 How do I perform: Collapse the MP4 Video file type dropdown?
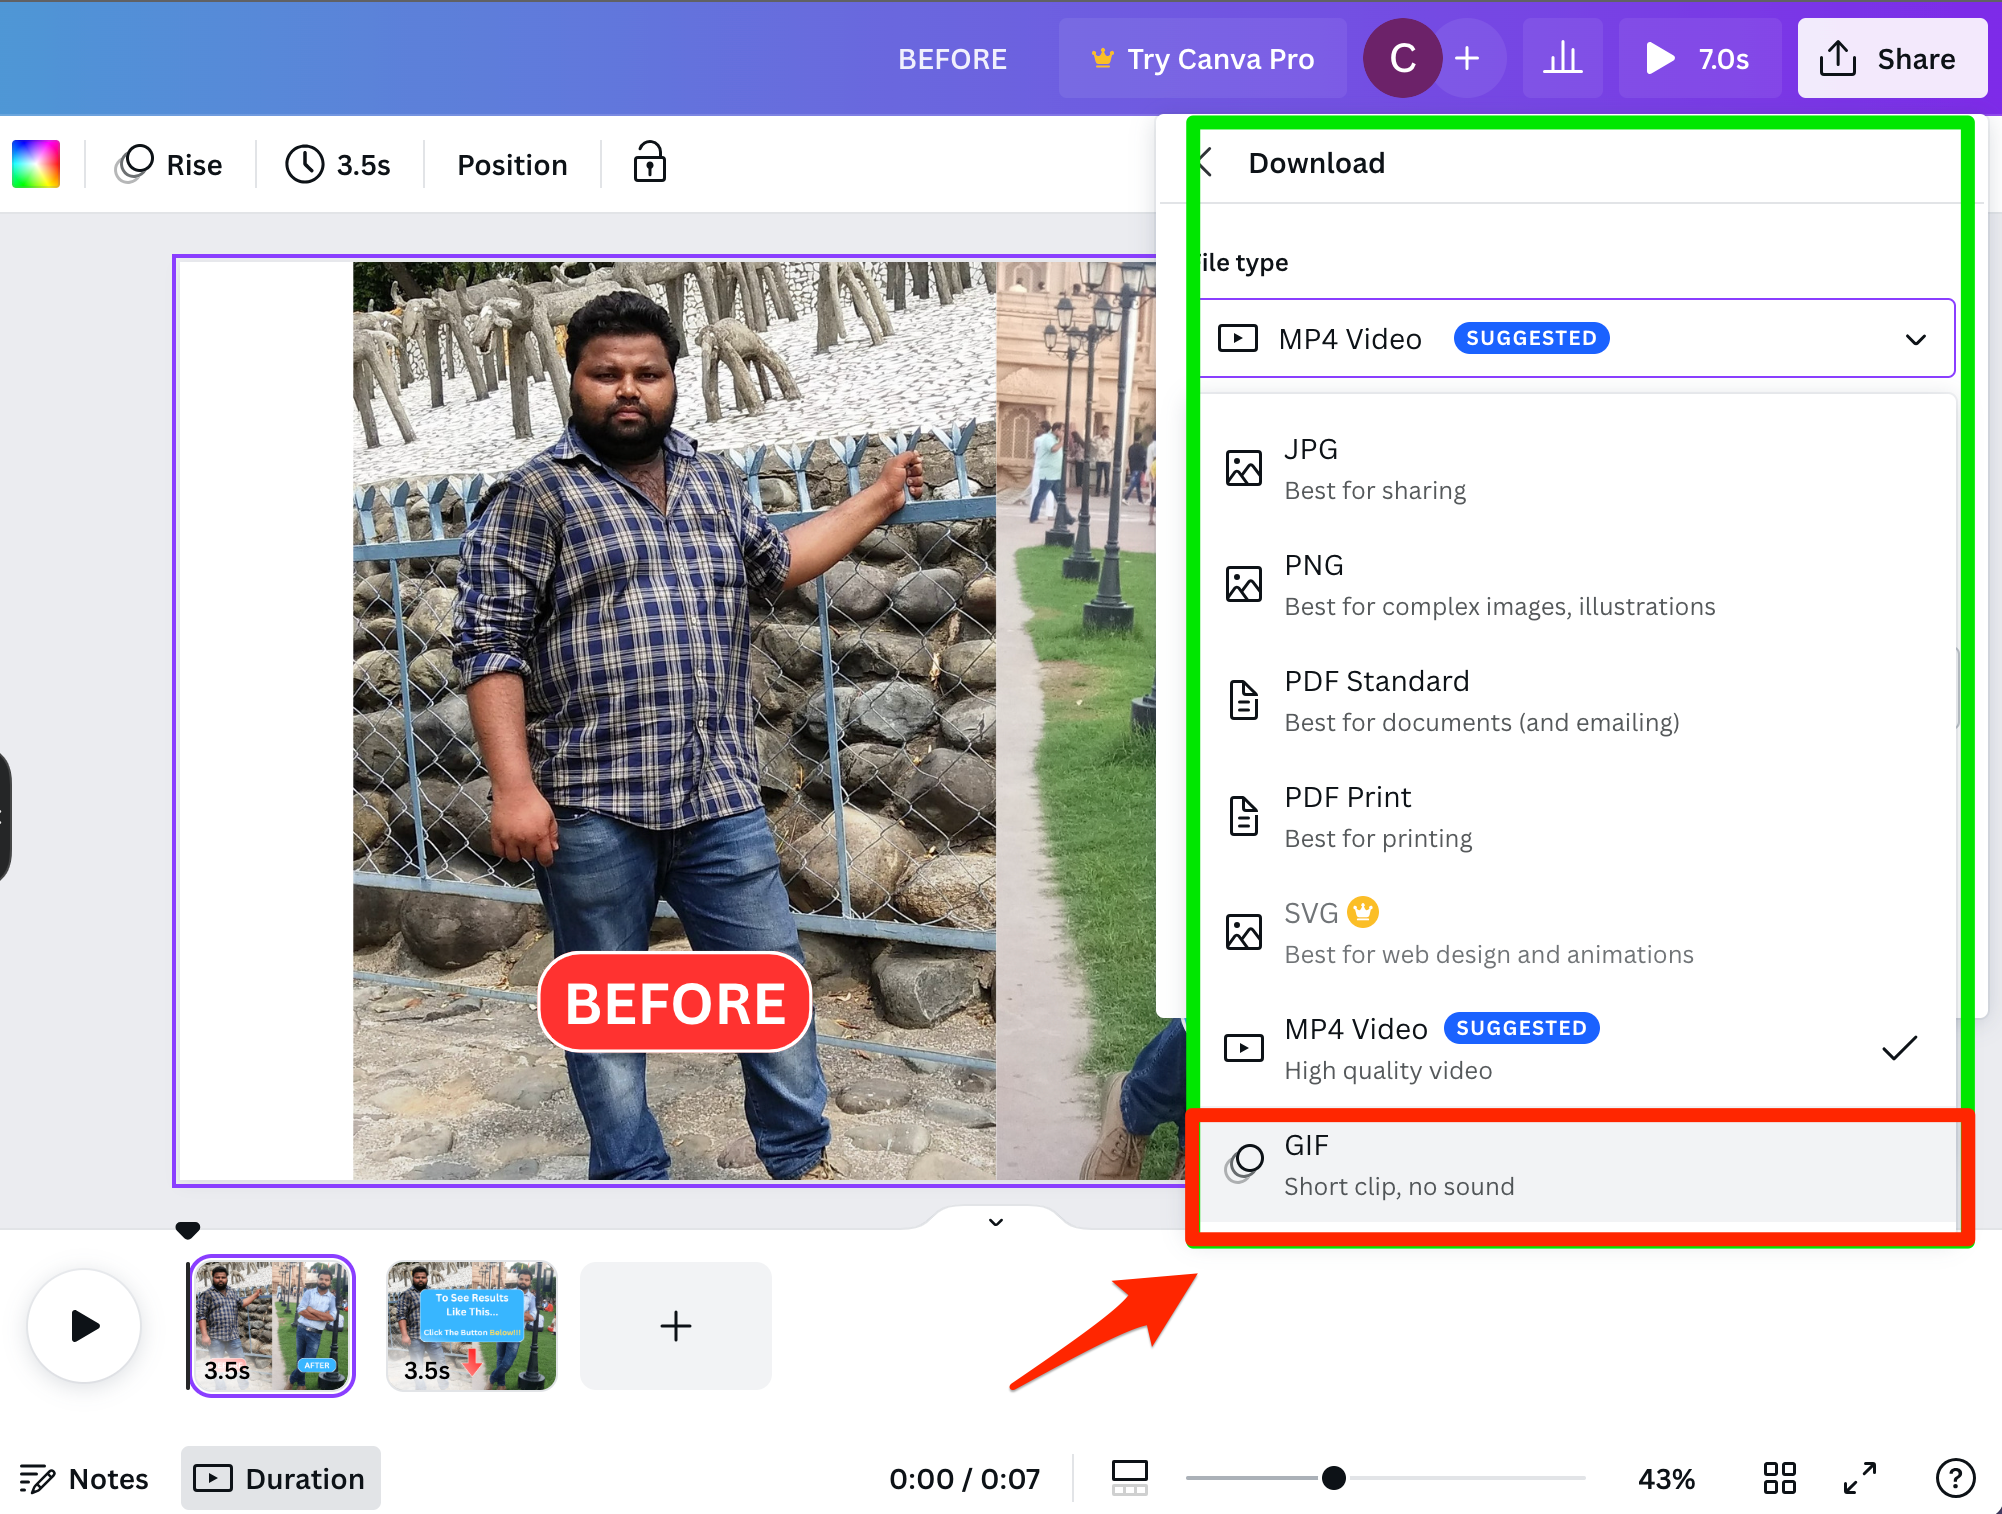(x=1576, y=338)
